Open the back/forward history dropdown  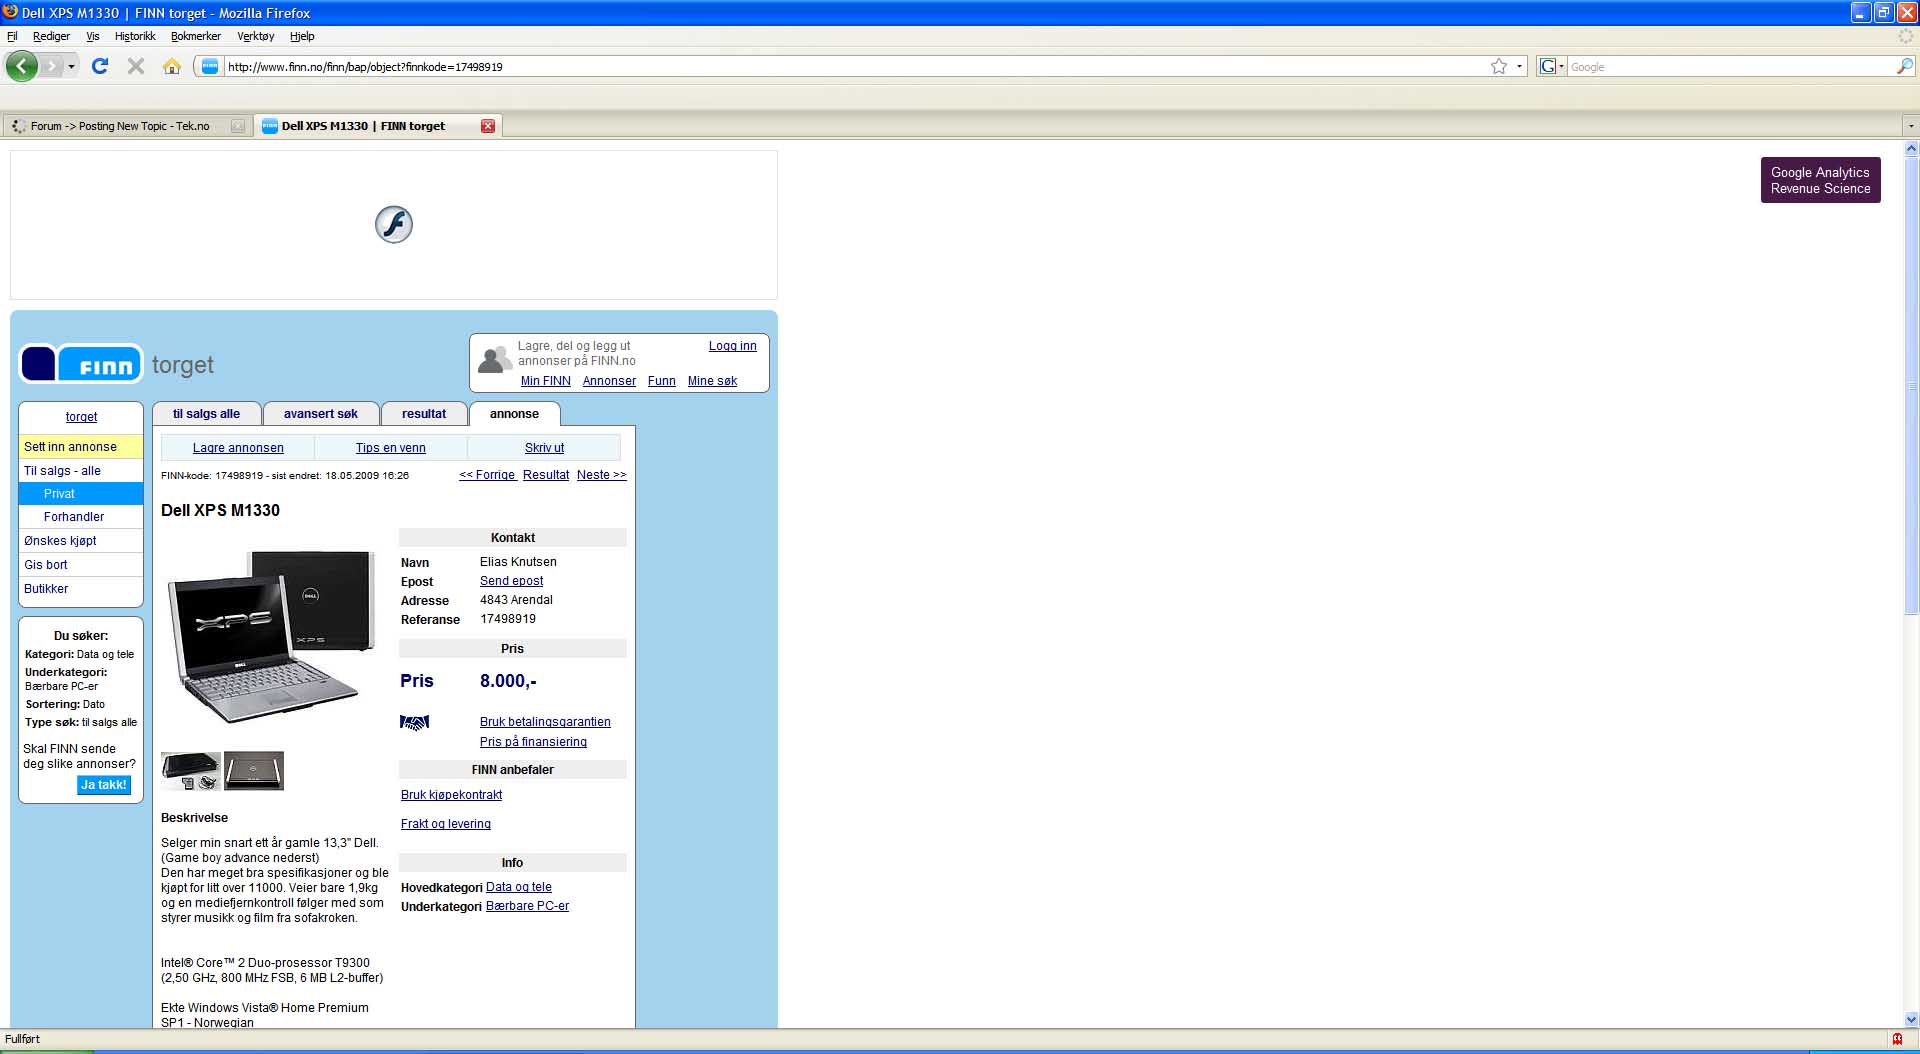click(x=71, y=66)
